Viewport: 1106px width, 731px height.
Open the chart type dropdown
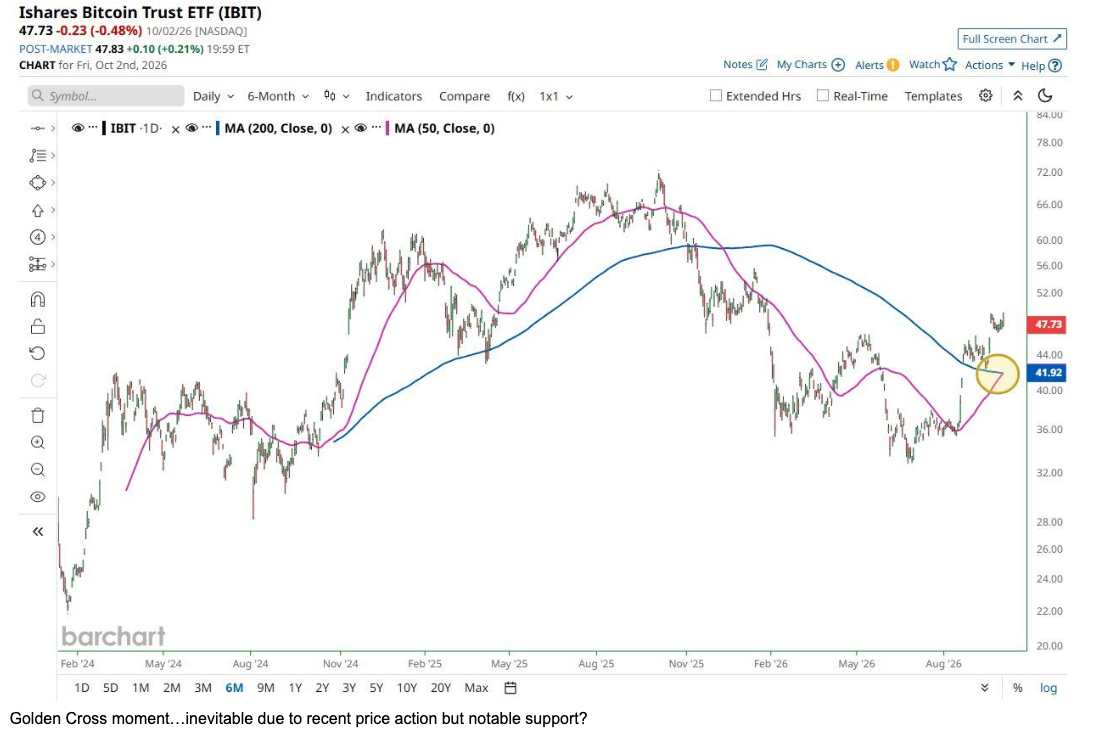(x=336, y=96)
